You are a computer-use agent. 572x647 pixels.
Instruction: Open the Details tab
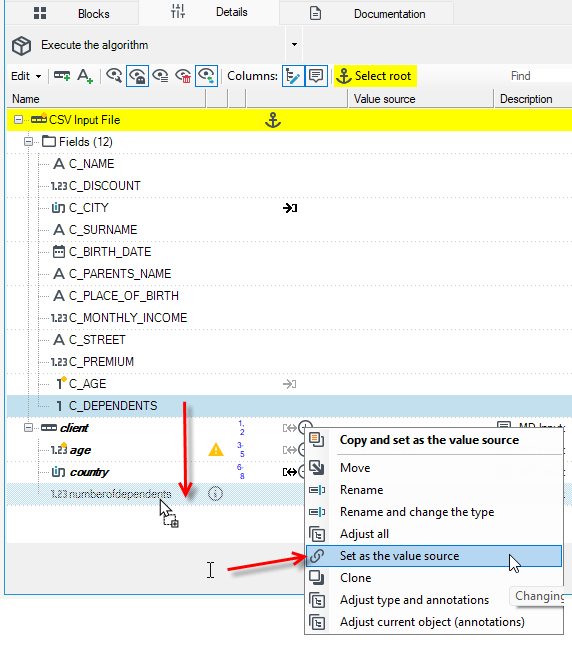209,12
